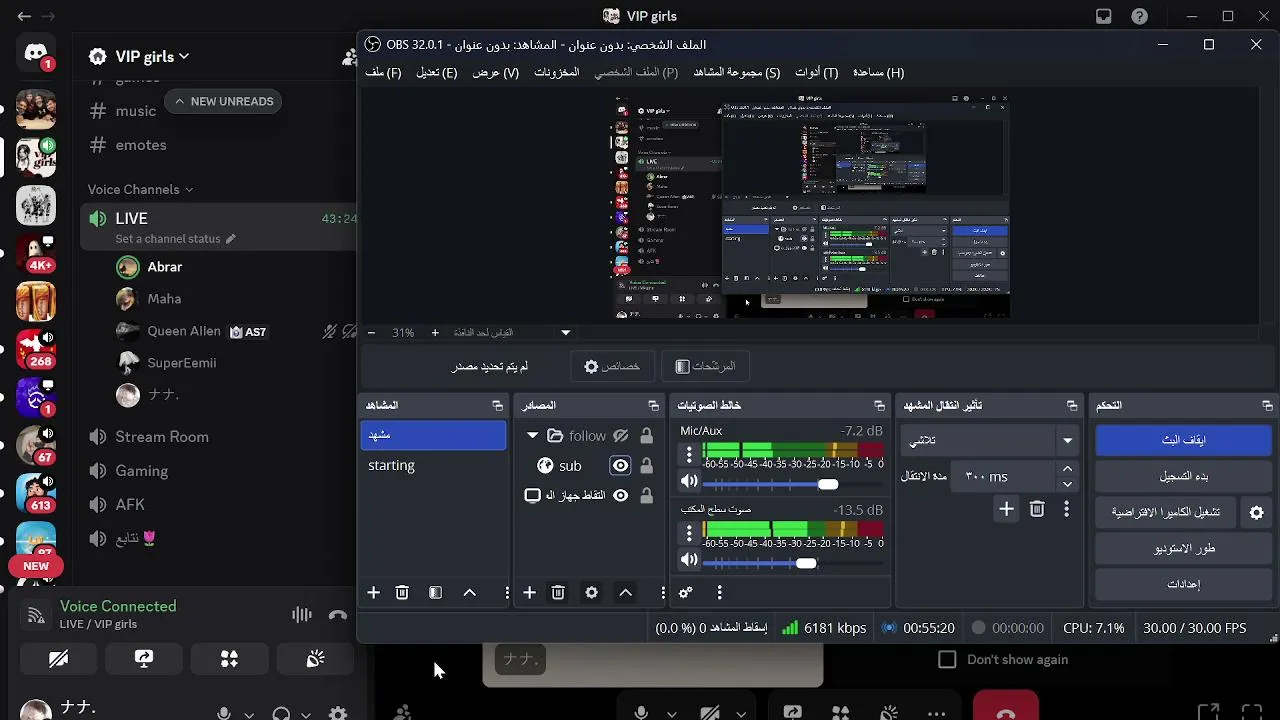Screen dimensions: 1280x720
Task: Open the OBS View (V) menu
Action: (x=496, y=73)
